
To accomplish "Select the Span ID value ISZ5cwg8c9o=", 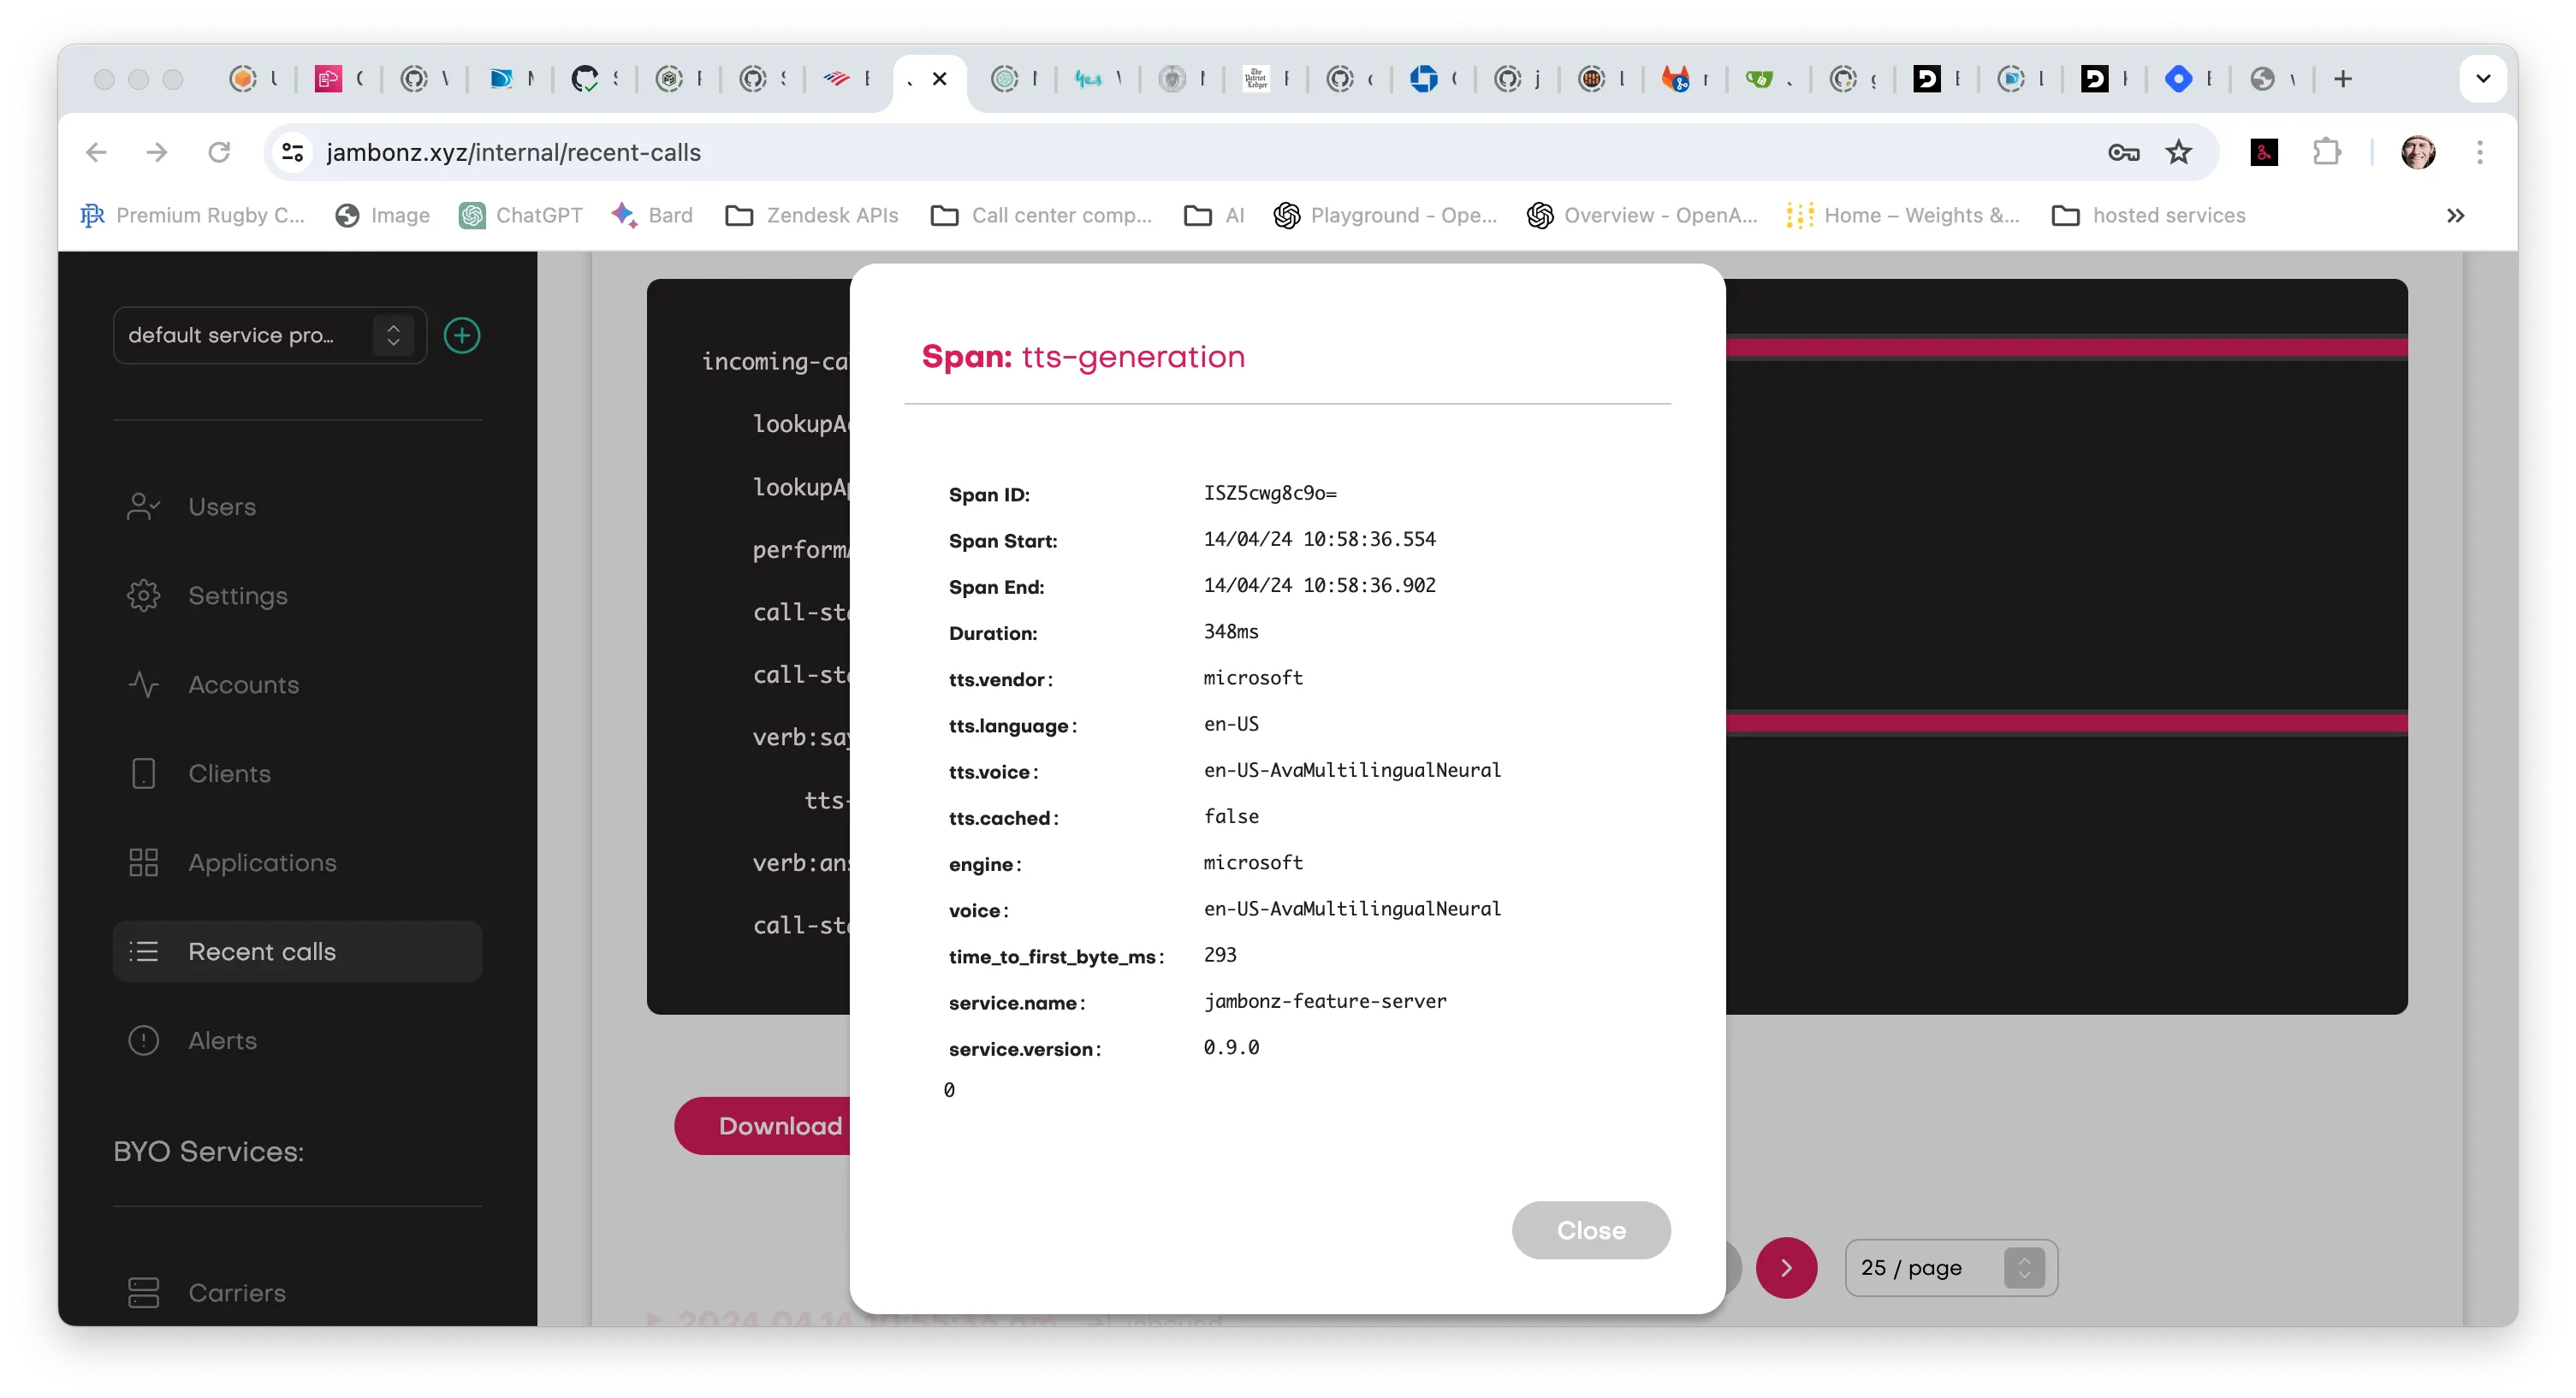I will [1270, 493].
